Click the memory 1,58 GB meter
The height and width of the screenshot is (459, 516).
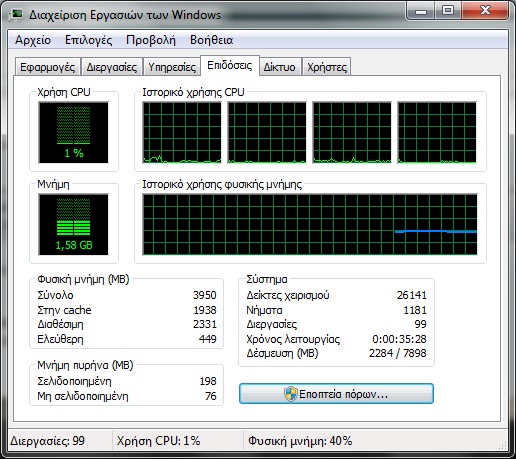click(73, 224)
